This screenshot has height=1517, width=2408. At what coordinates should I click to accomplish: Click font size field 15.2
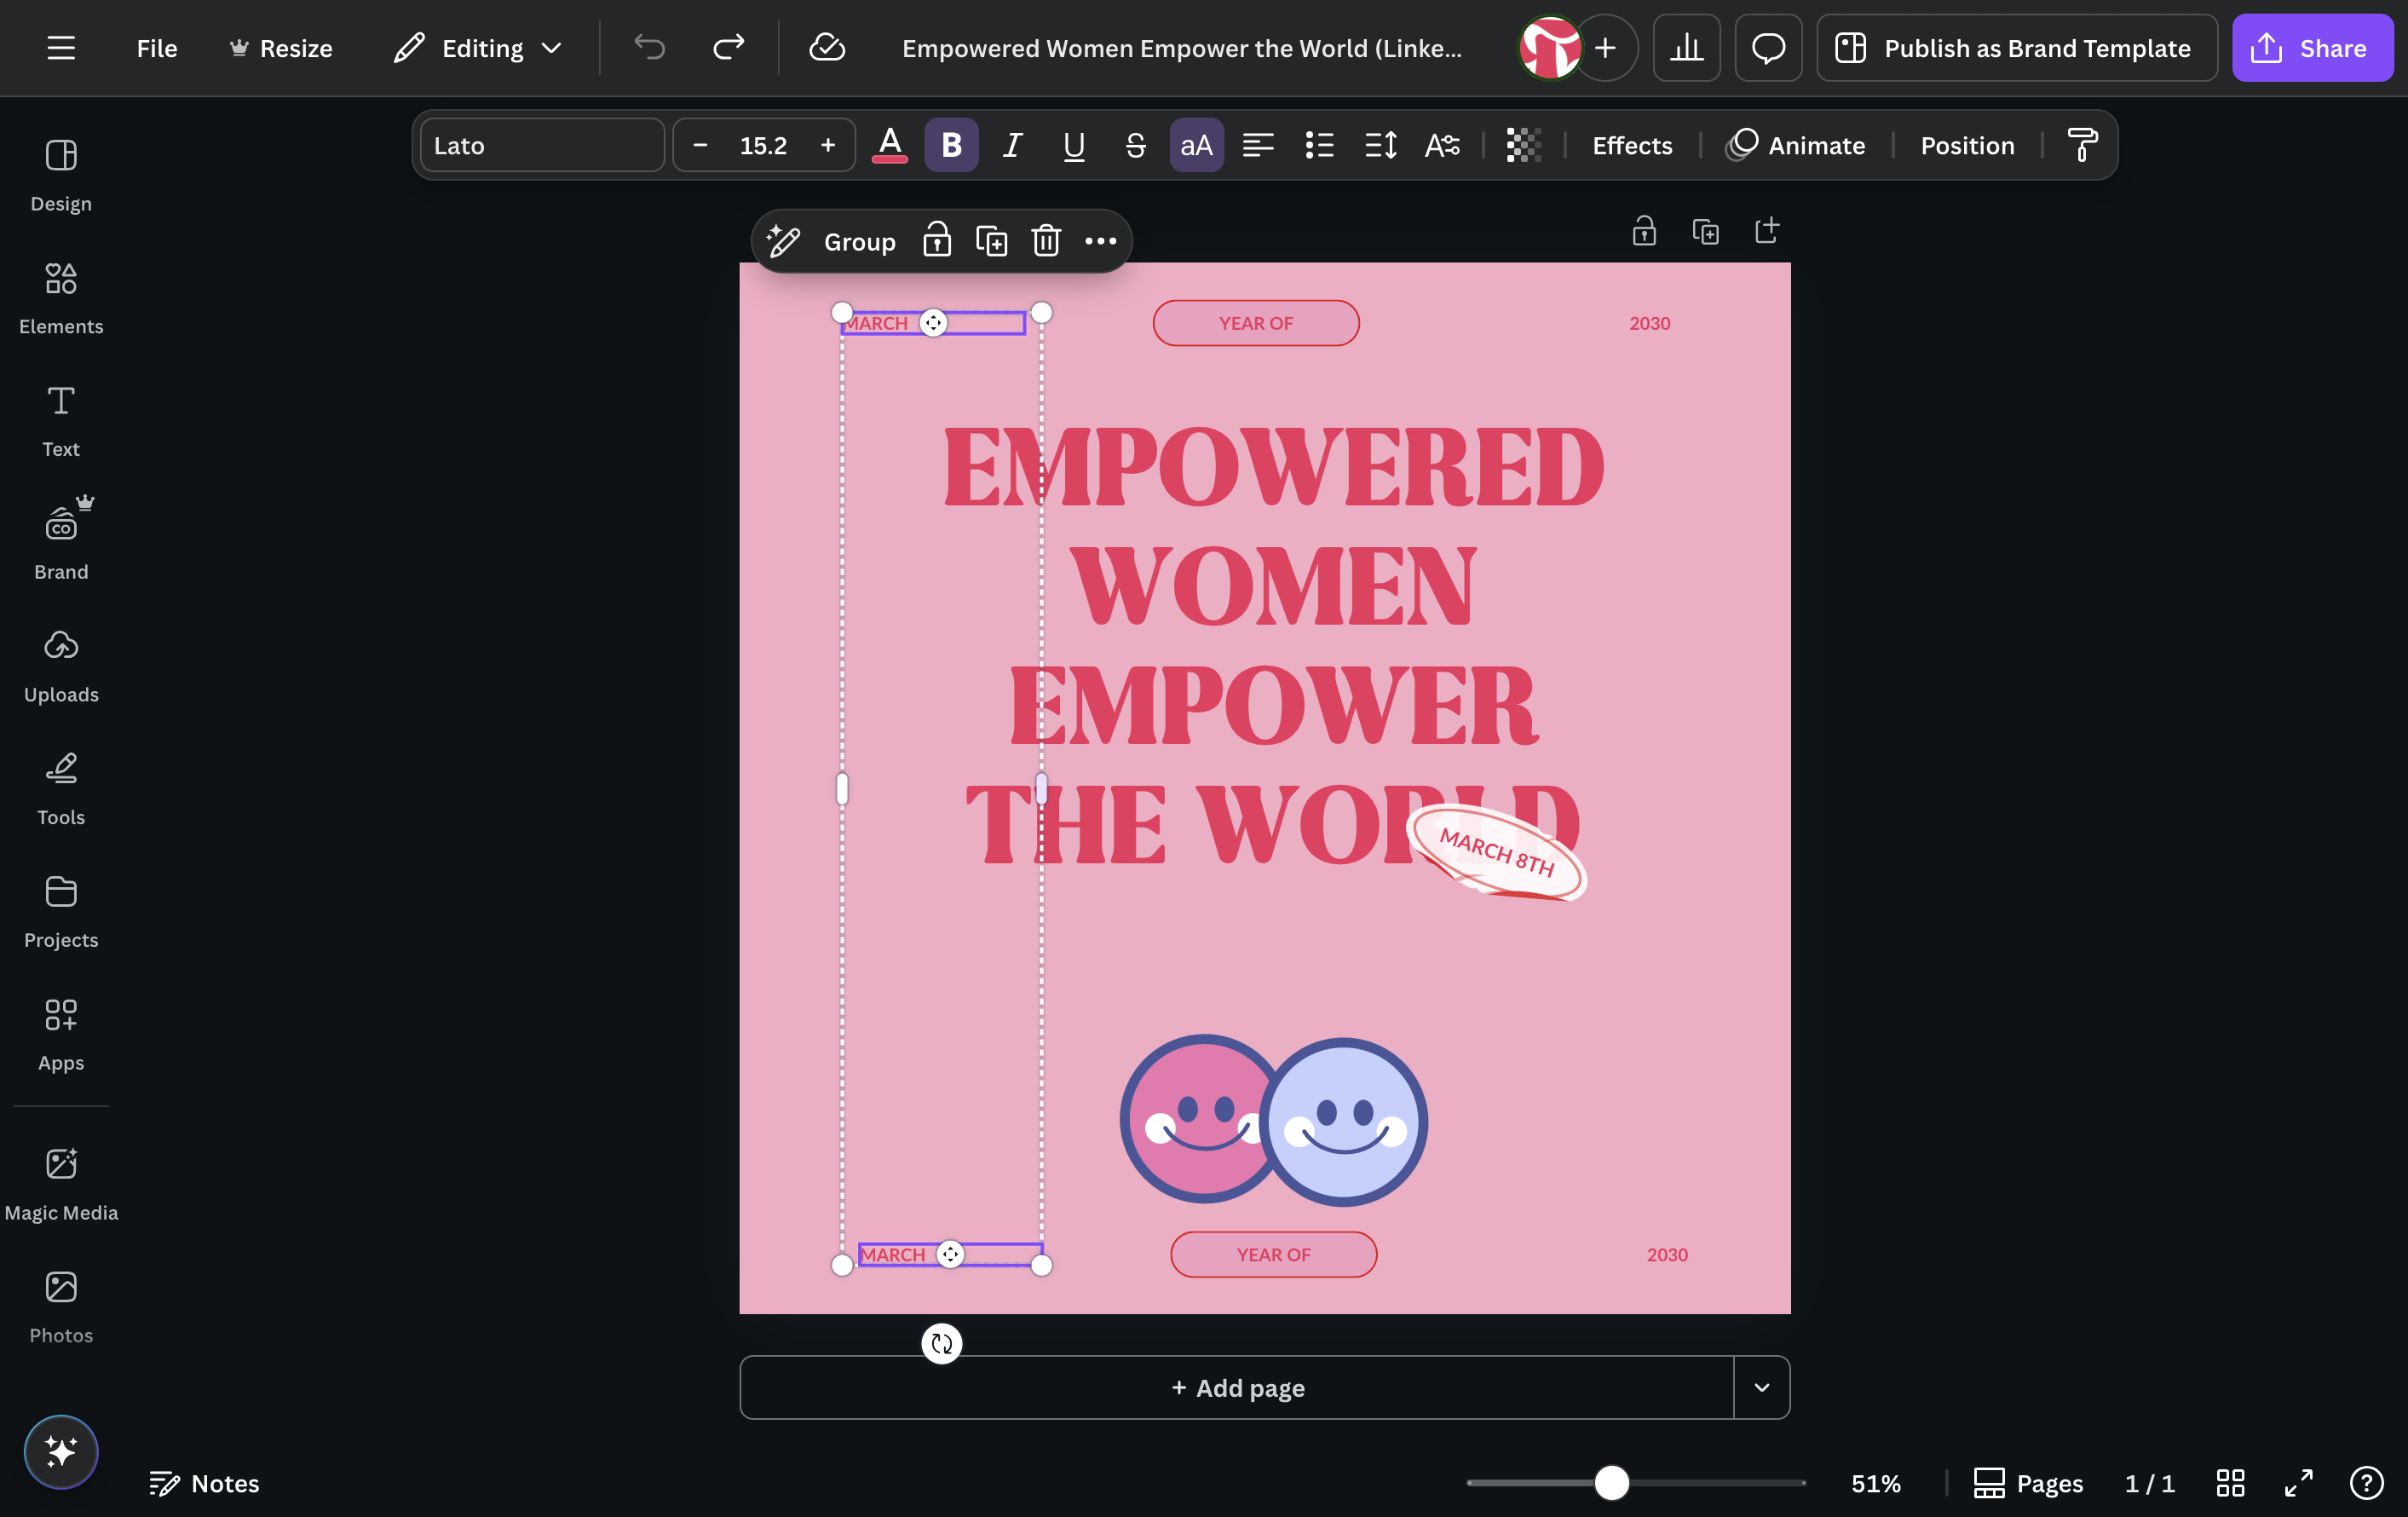click(763, 146)
